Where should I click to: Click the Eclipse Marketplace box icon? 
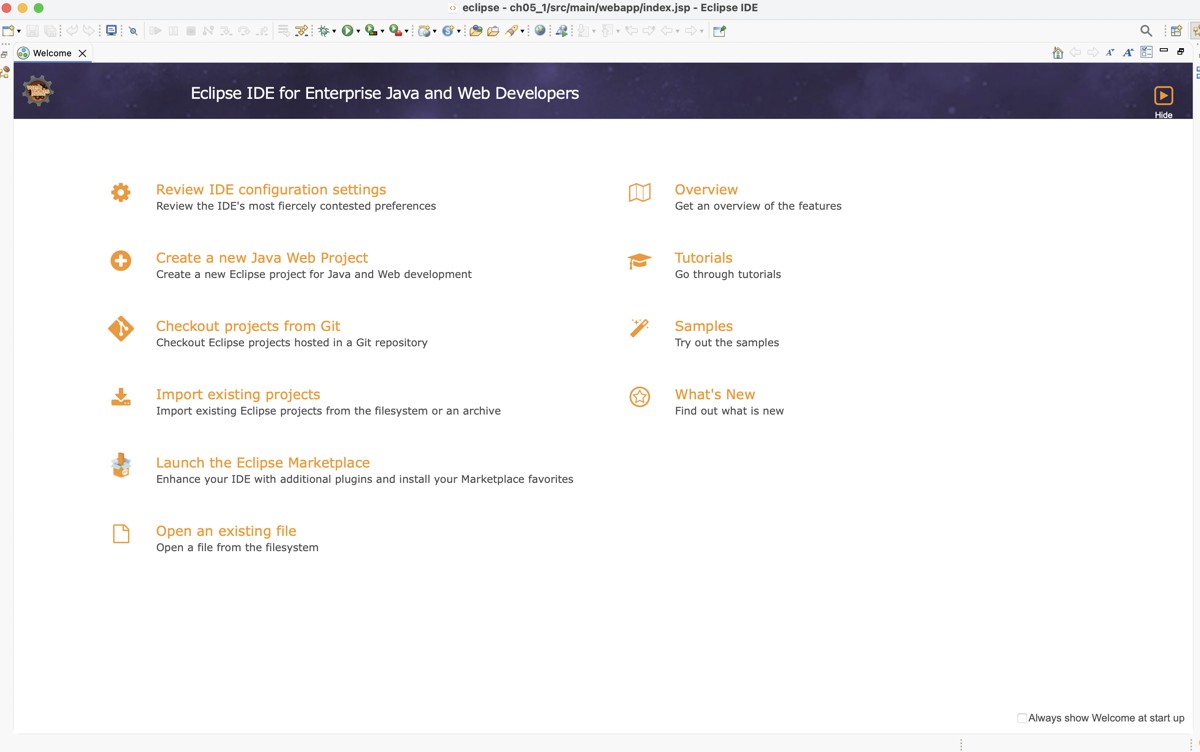tap(120, 465)
